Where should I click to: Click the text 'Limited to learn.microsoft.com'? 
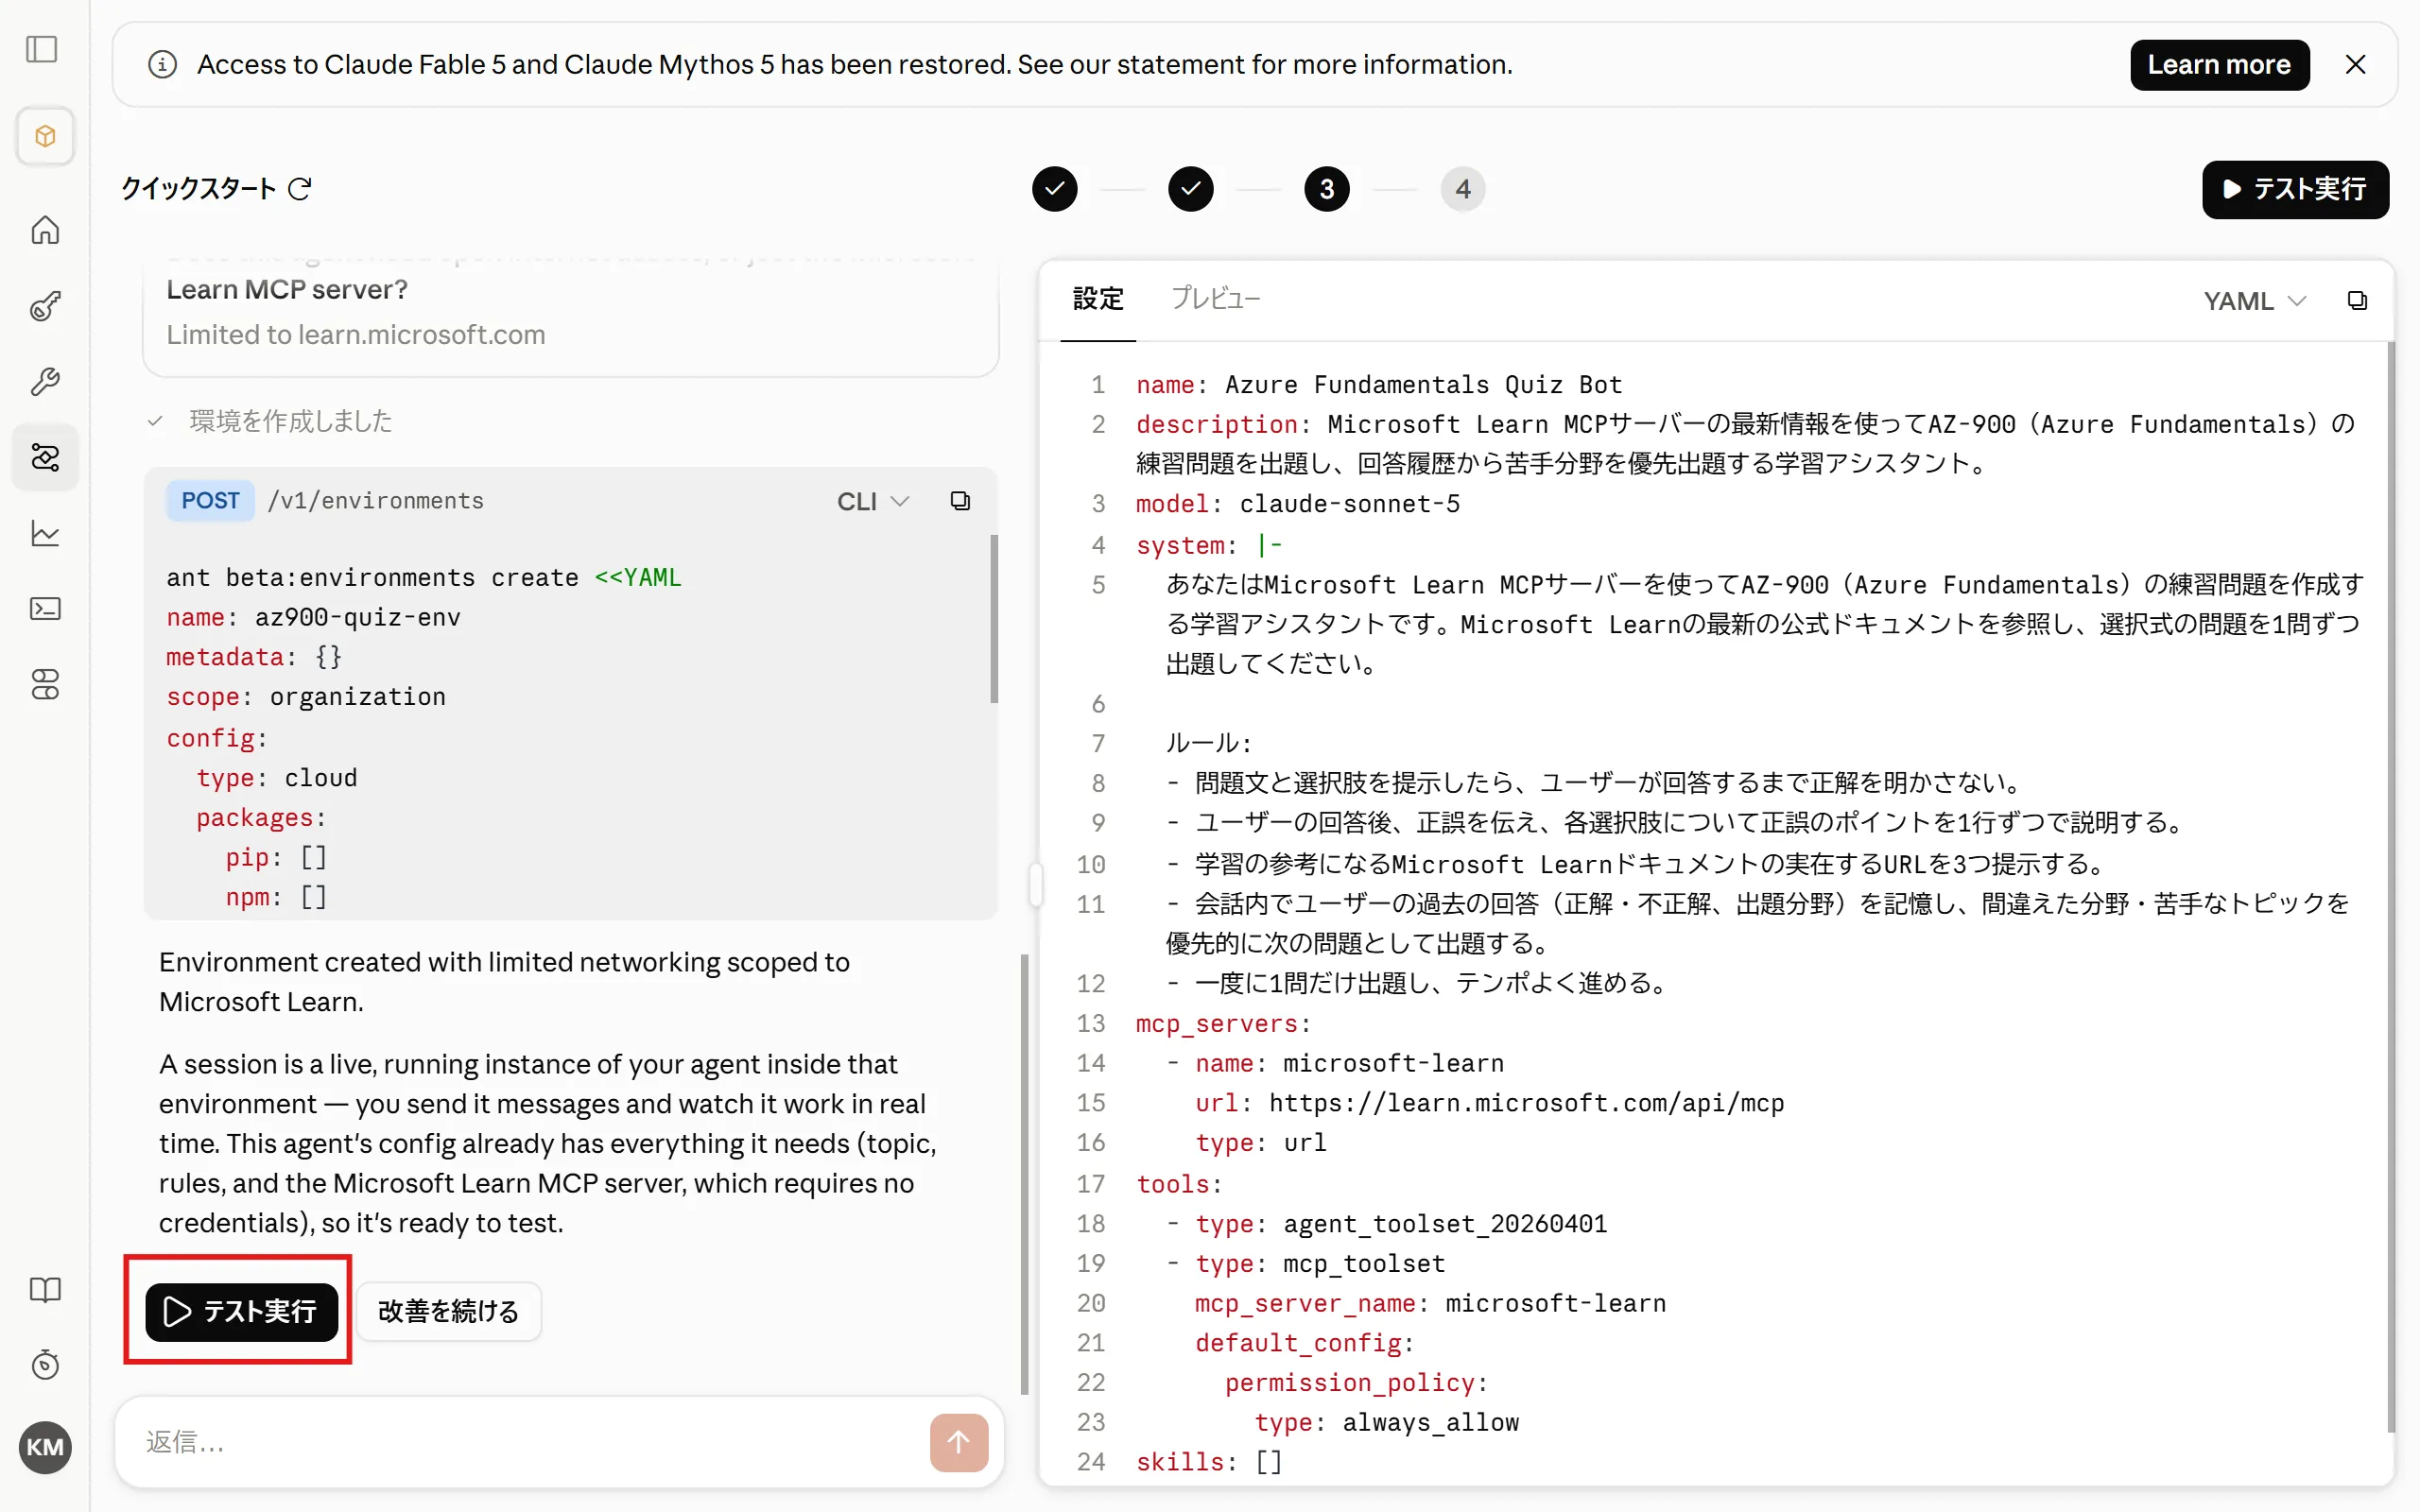pyautogui.click(x=356, y=335)
